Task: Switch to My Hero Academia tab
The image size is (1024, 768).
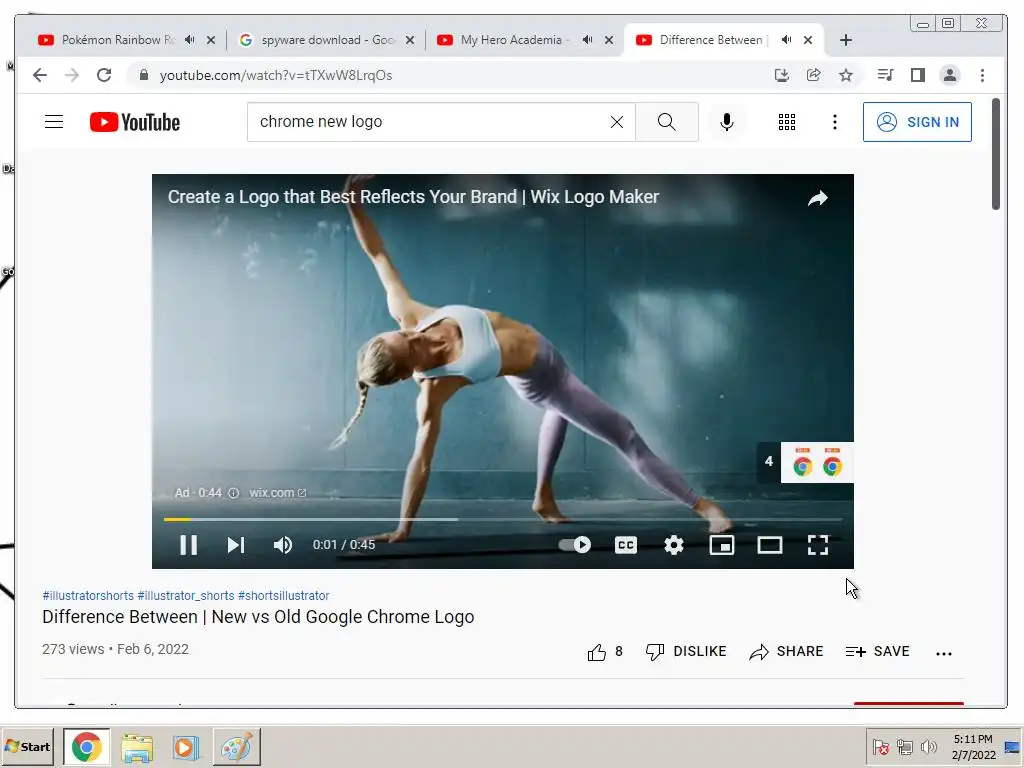Action: tap(503, 40)
